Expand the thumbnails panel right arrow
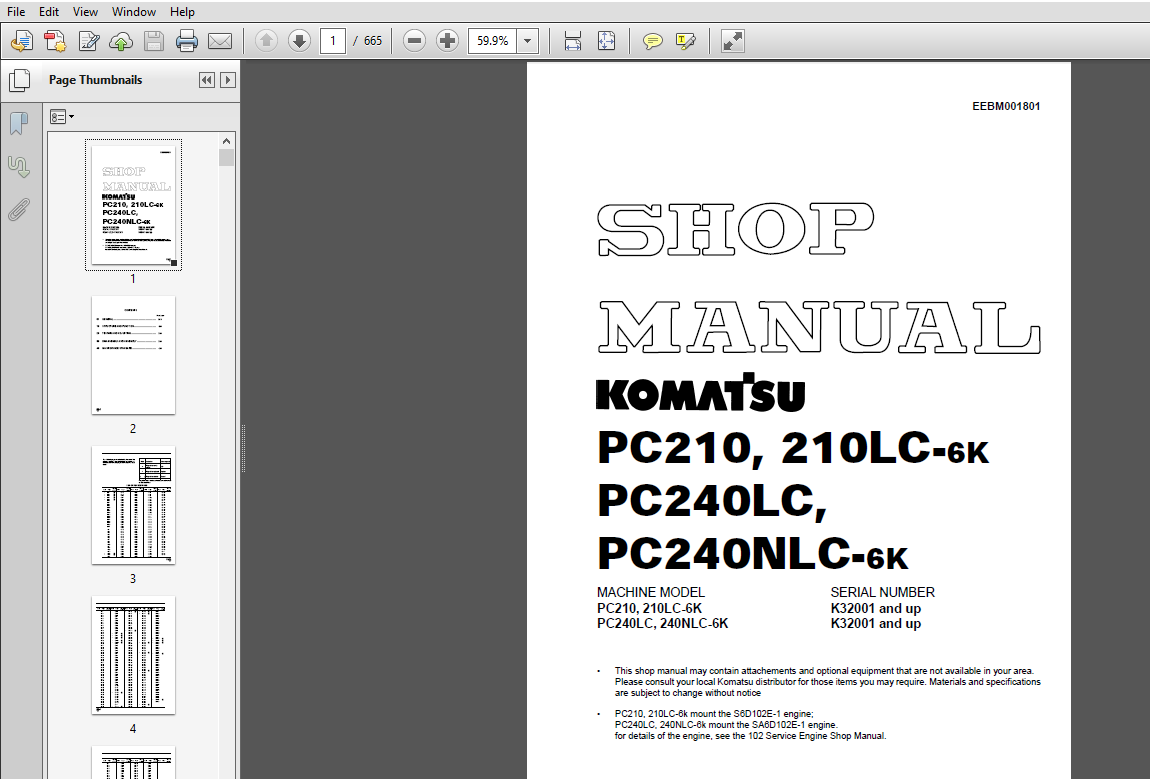The height and width of the screenshot is (779, 1150). coord(228,80)
